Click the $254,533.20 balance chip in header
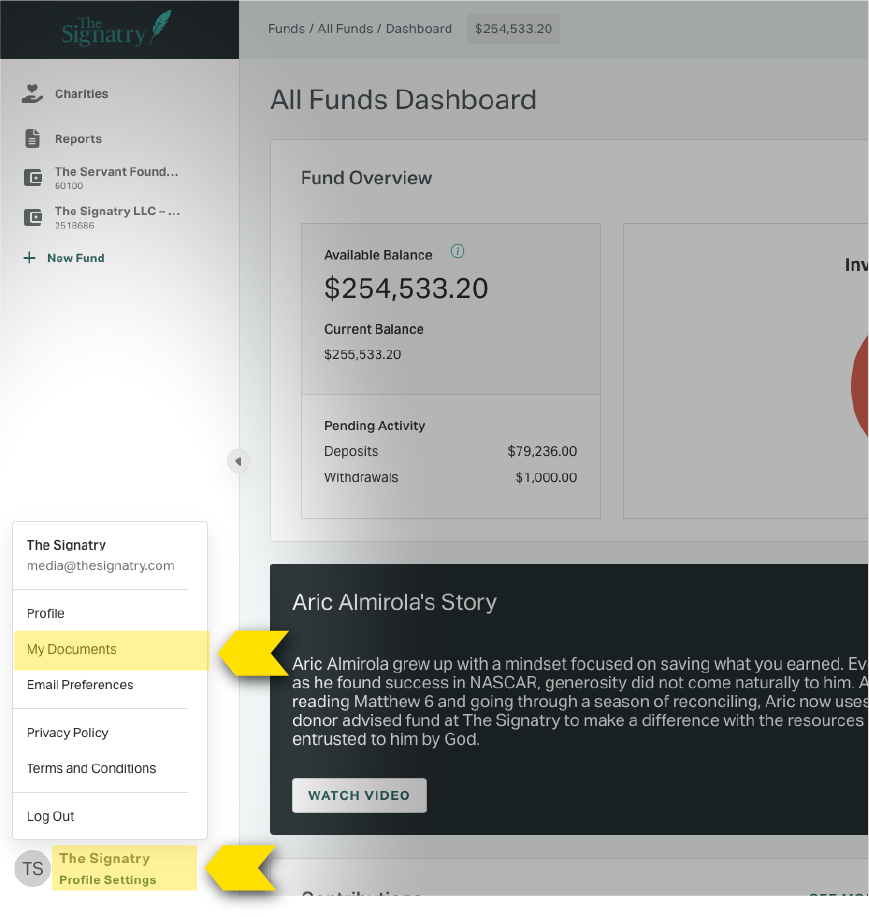This screenshot has width=869, height=917. (513, 29)
